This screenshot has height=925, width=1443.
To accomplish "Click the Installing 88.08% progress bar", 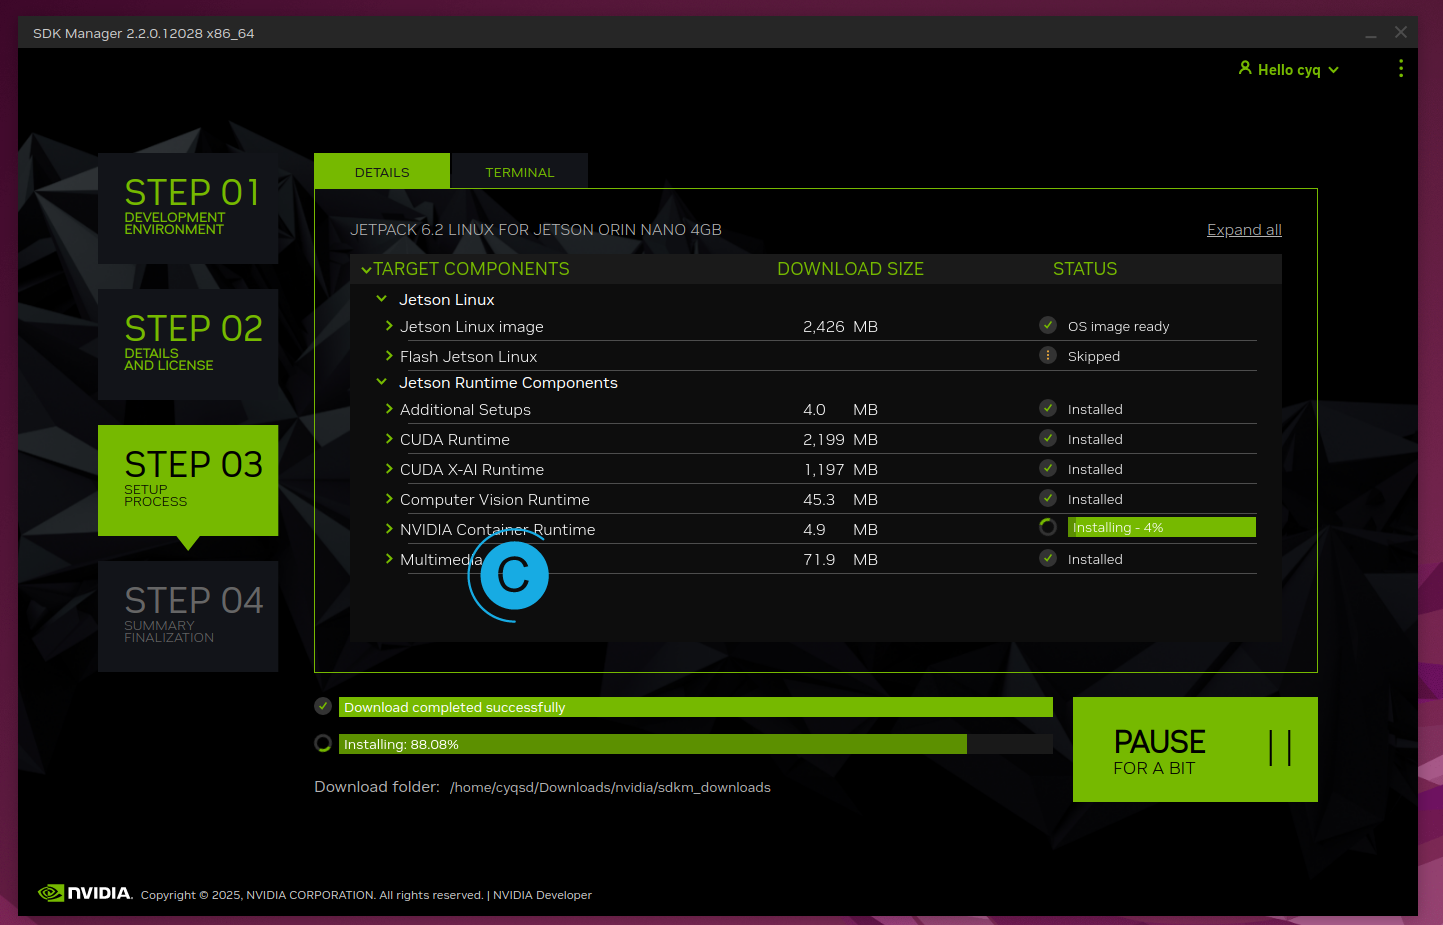I will coord(696,744).
